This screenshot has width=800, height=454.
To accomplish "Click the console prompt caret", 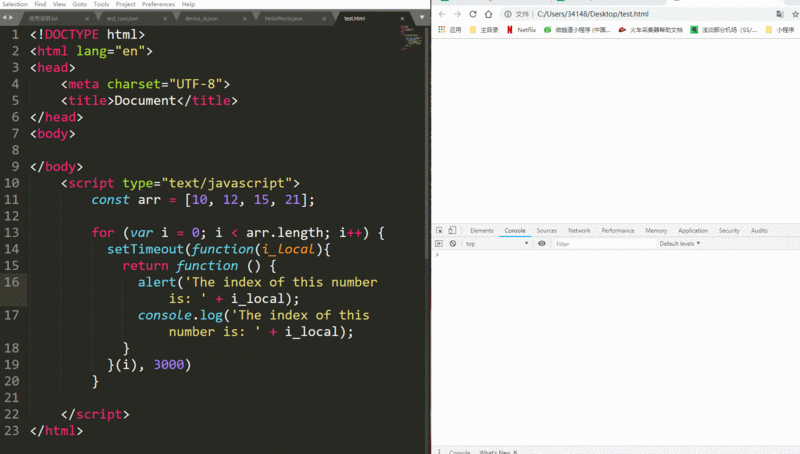I will point(437,255).
